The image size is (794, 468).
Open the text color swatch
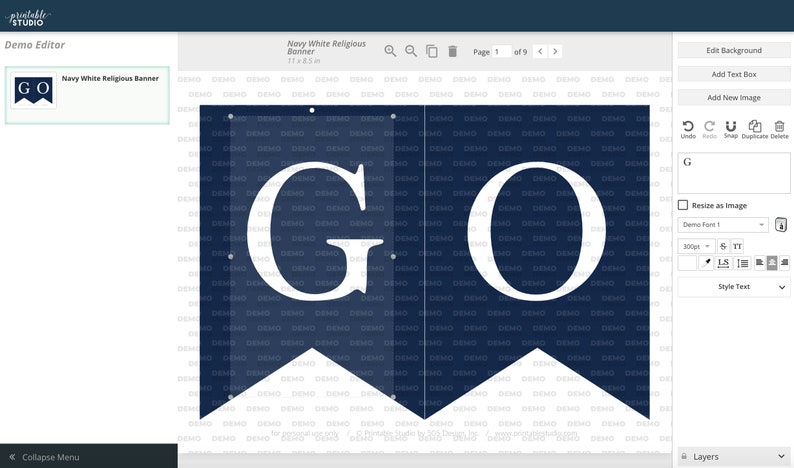point(687,262)
